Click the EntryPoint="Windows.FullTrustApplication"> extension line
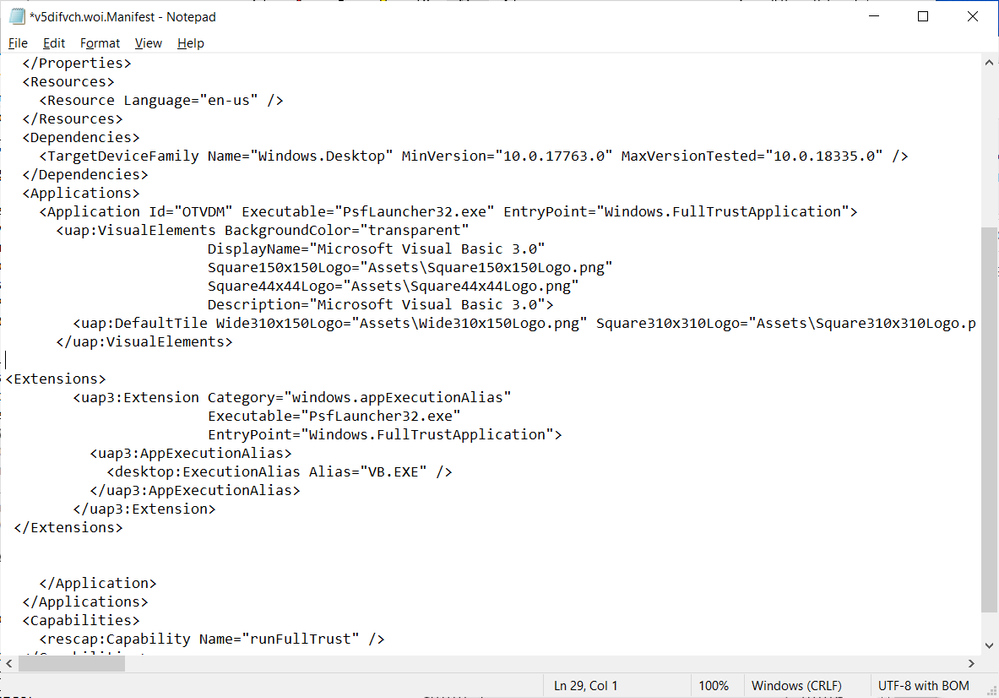 pos(385,434)
